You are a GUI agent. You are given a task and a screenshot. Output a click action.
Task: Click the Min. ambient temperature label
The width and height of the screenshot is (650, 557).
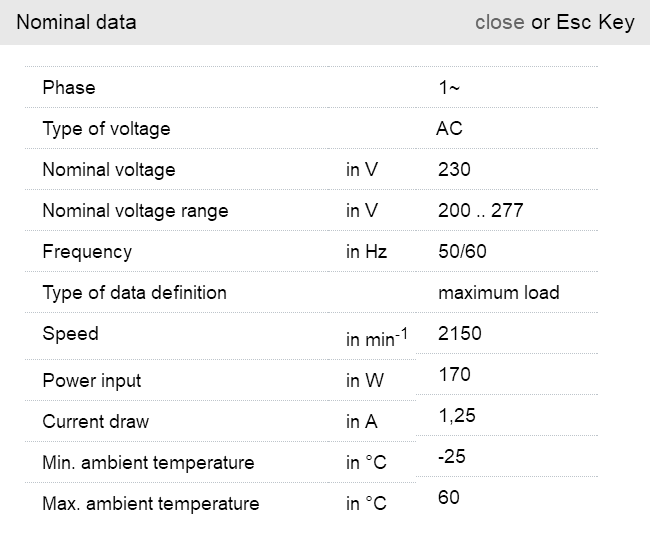pyautogui.click(x=148, y=463)
